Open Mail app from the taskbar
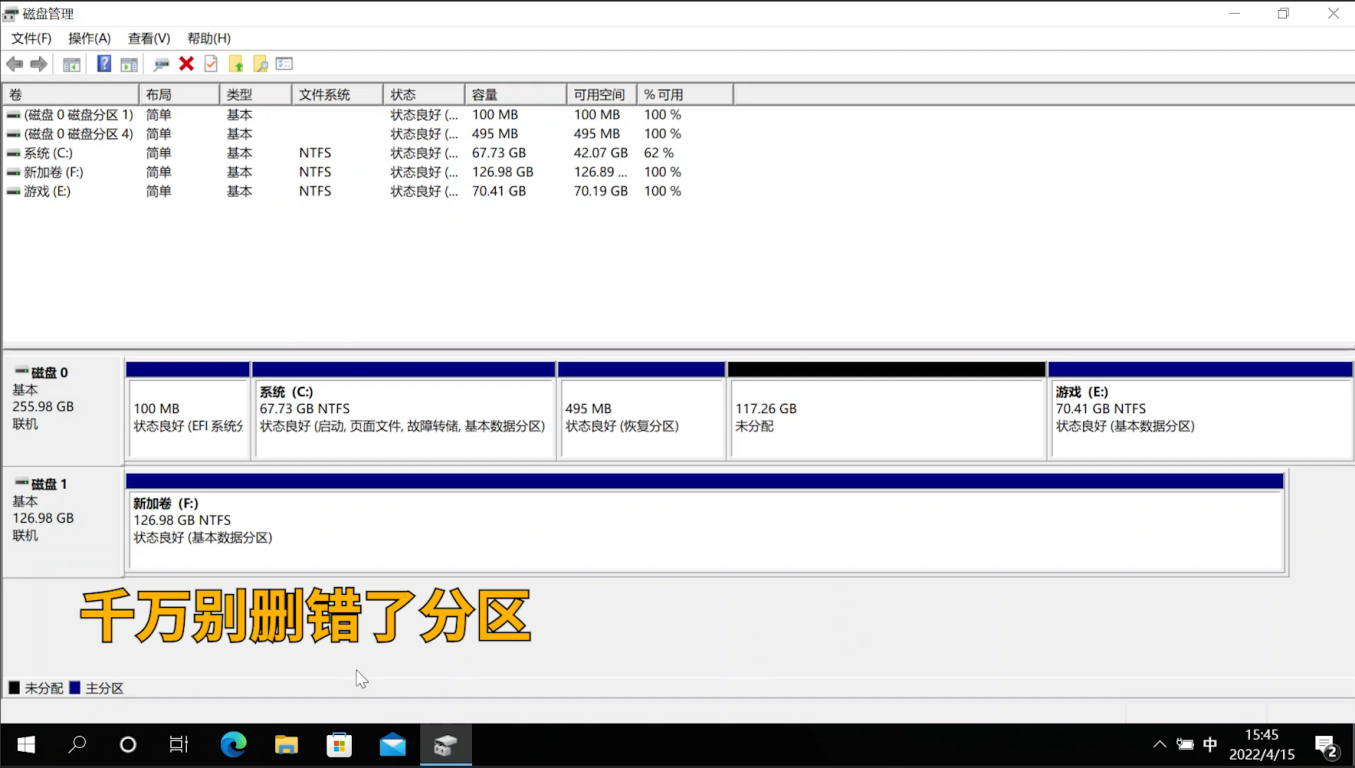1355x768 pixels. [x=393, y=745]
